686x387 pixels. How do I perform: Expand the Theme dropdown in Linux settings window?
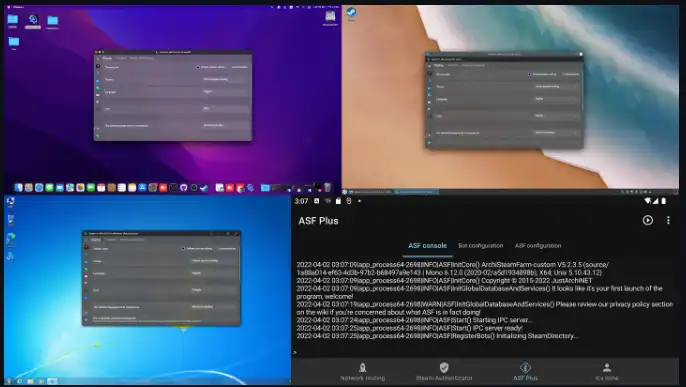[x=556, y=87]
